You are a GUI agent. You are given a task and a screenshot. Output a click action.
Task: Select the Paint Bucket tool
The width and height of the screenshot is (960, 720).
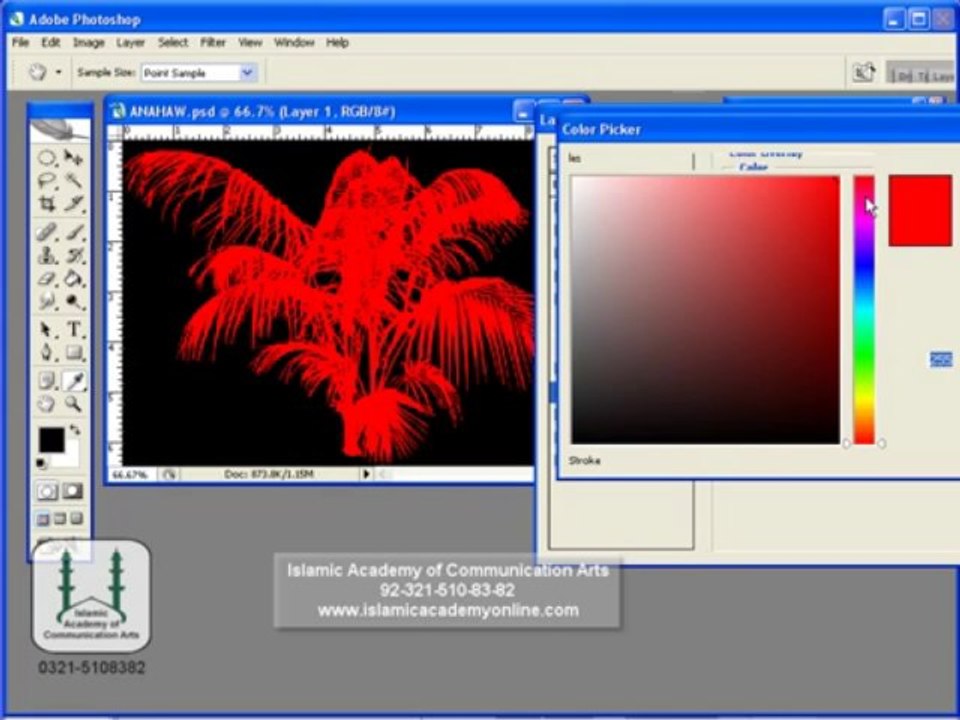click(74, 279)
